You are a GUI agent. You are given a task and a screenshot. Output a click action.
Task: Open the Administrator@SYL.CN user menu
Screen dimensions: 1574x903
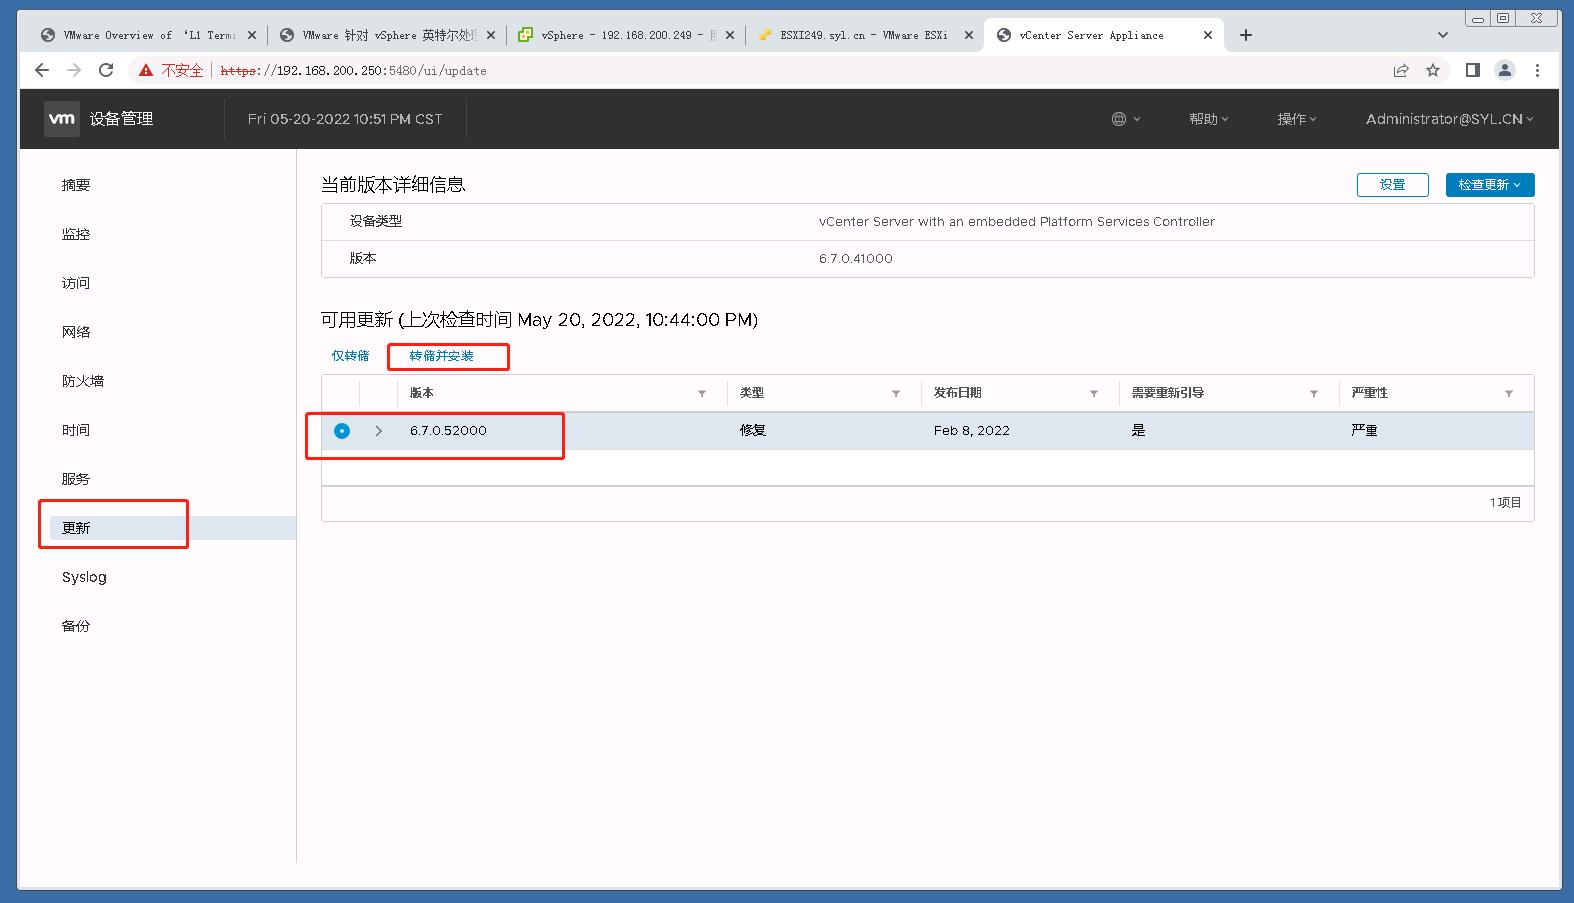1449,119
